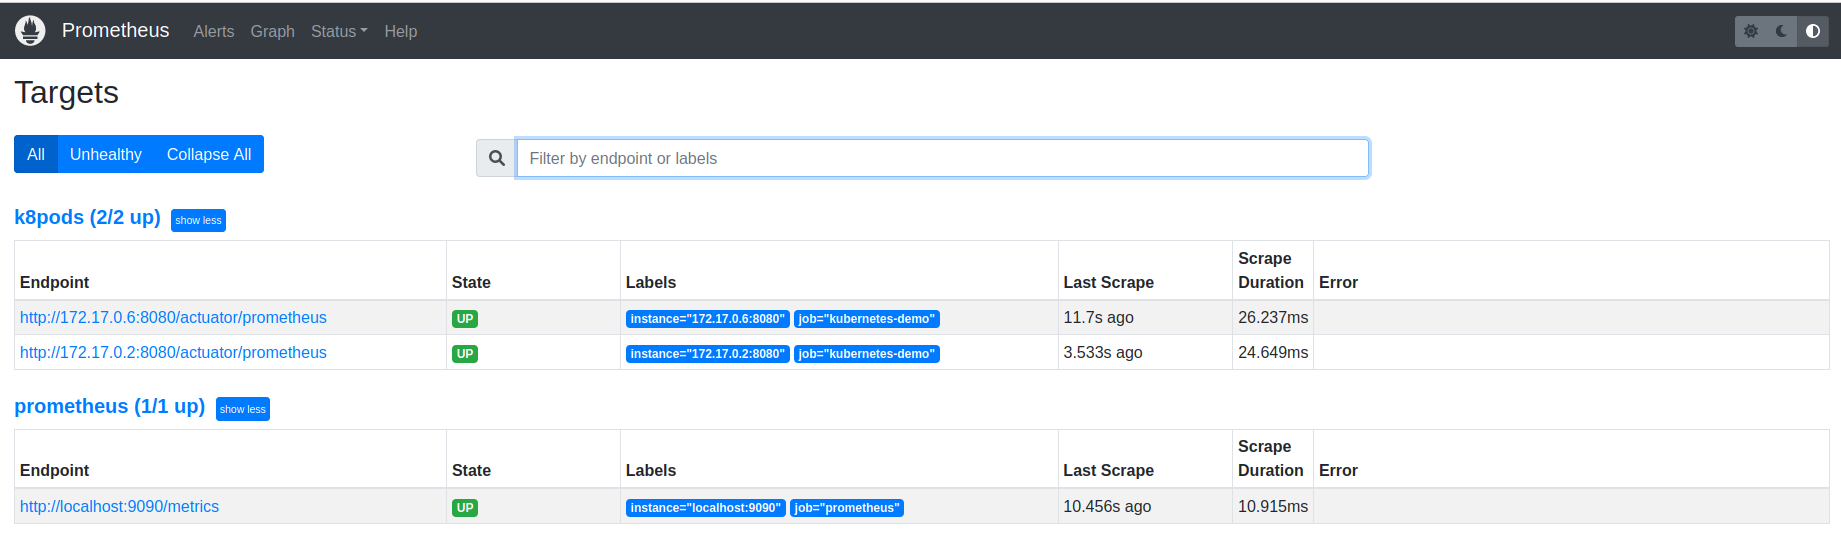The image size is (1841, 555).
Task: Open the Status dropdown menu
Action: [339, 31]
